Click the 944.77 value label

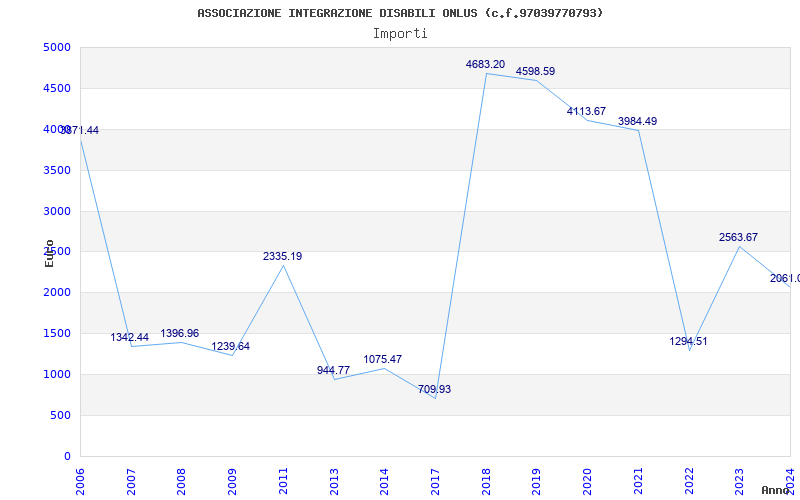pyautogui.click(x=333, y=370)
